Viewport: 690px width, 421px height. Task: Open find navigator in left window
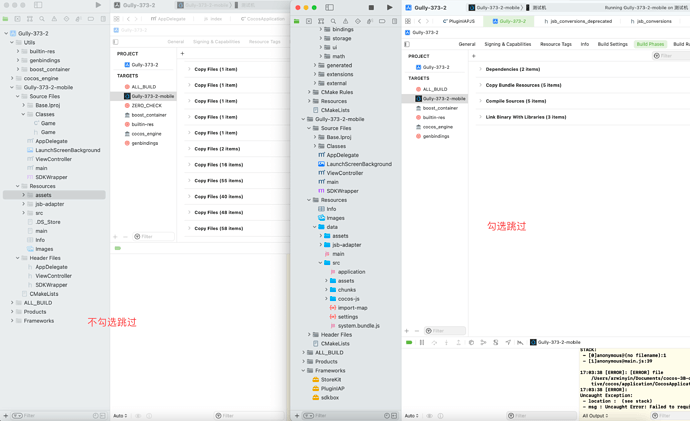42,19
